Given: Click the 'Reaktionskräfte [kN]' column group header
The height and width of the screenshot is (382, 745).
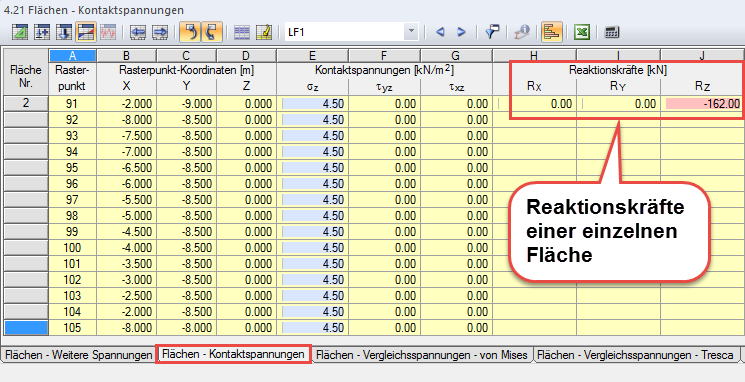Looking at the screenshot, I should pyautogui.click(x=618, y=70).
